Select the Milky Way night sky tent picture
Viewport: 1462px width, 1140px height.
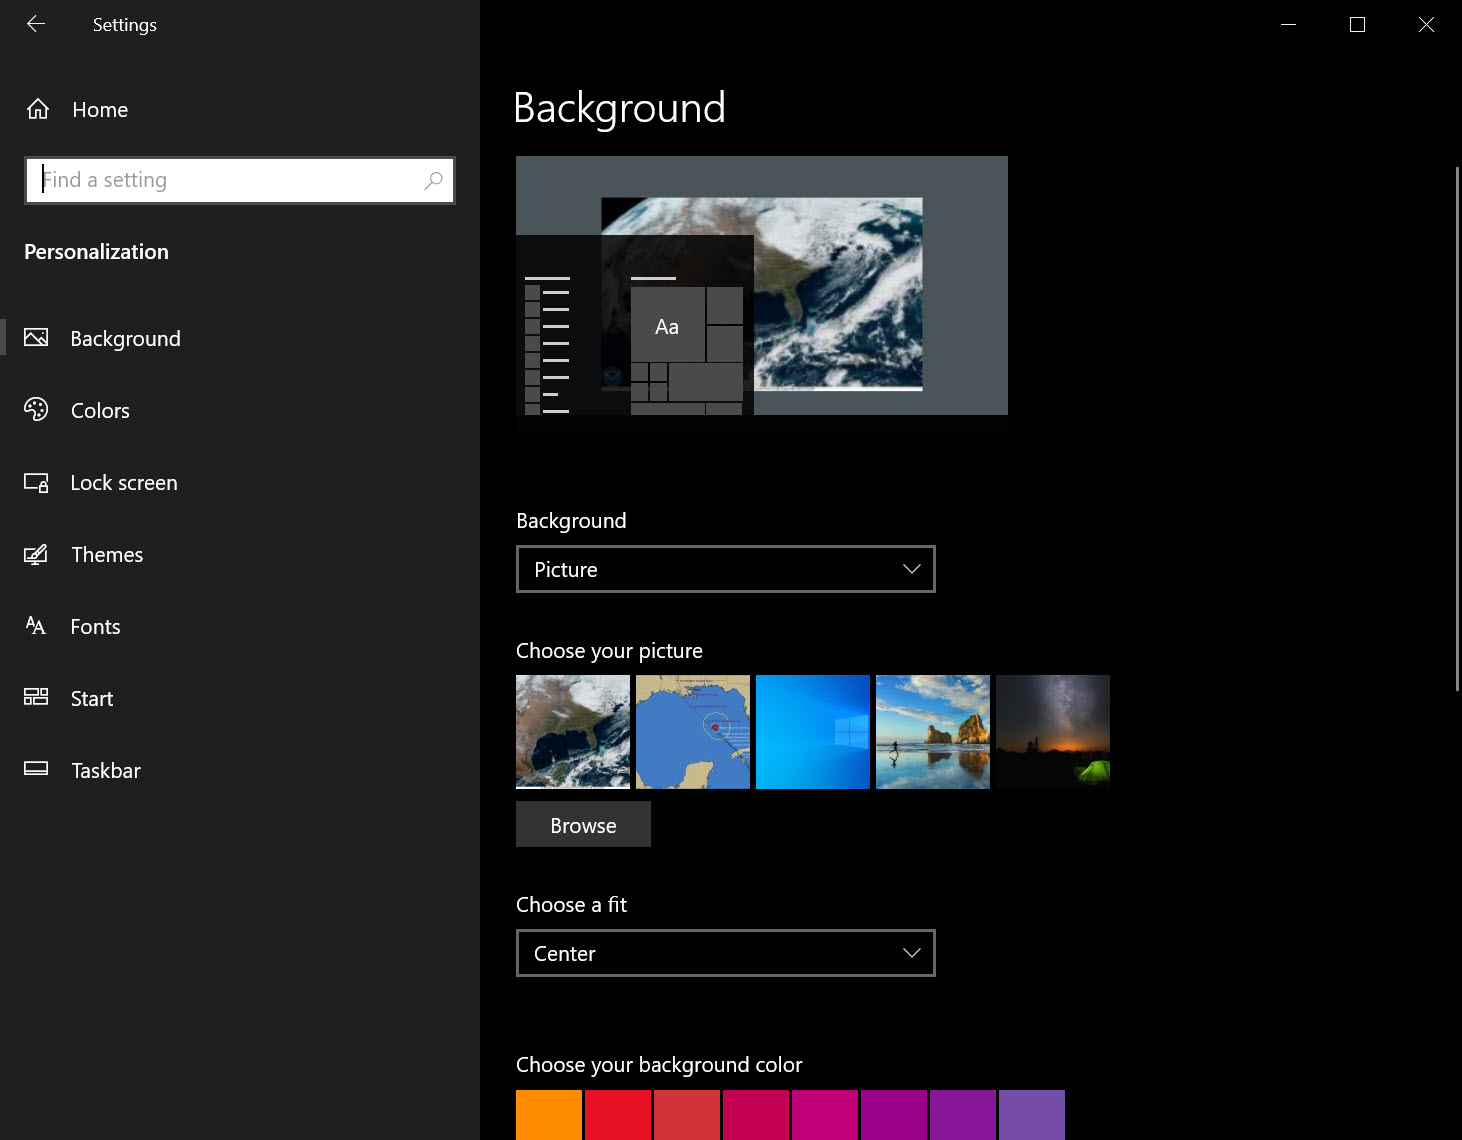tap(1052, 732)
